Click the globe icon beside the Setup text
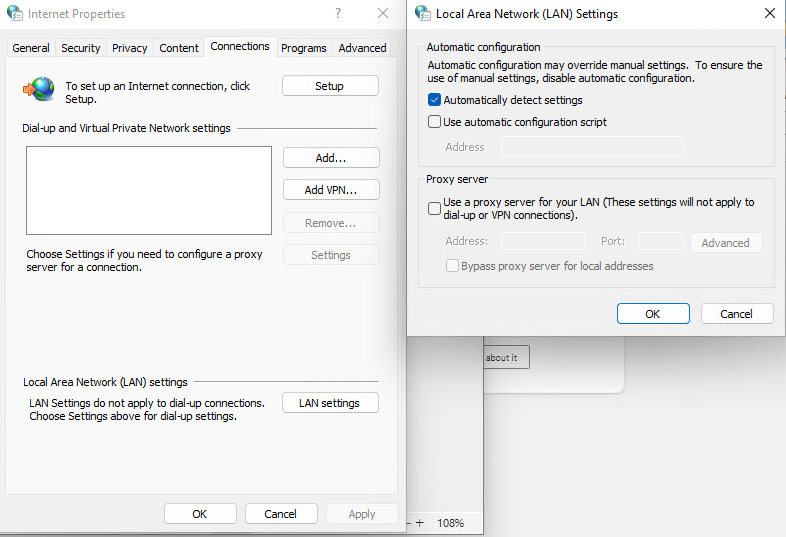This screenshot has width=786, height=537. [x=40, y=88]
